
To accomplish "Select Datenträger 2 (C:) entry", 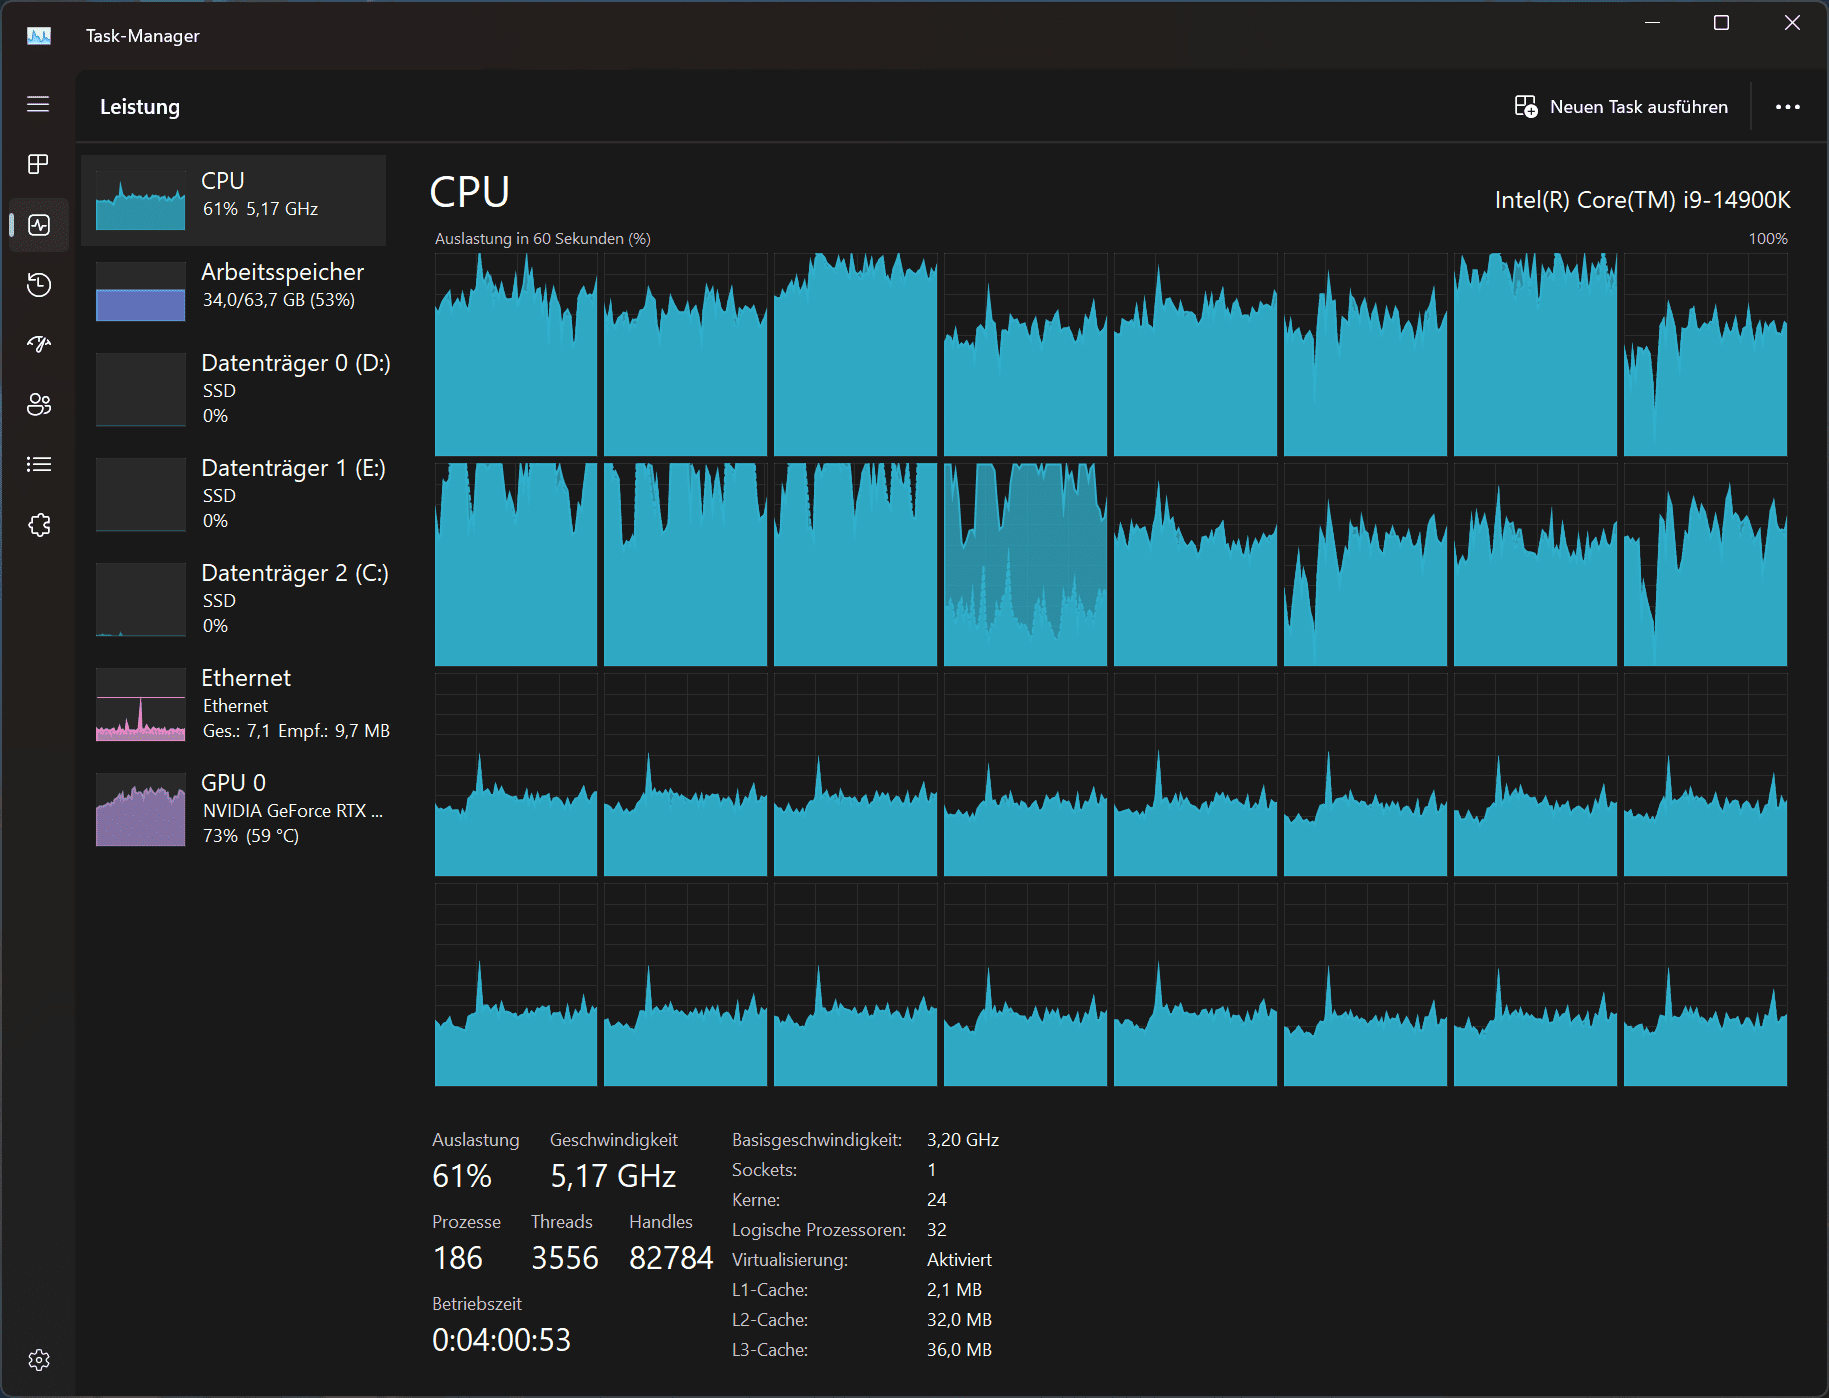I will click(x=233, y=599).
